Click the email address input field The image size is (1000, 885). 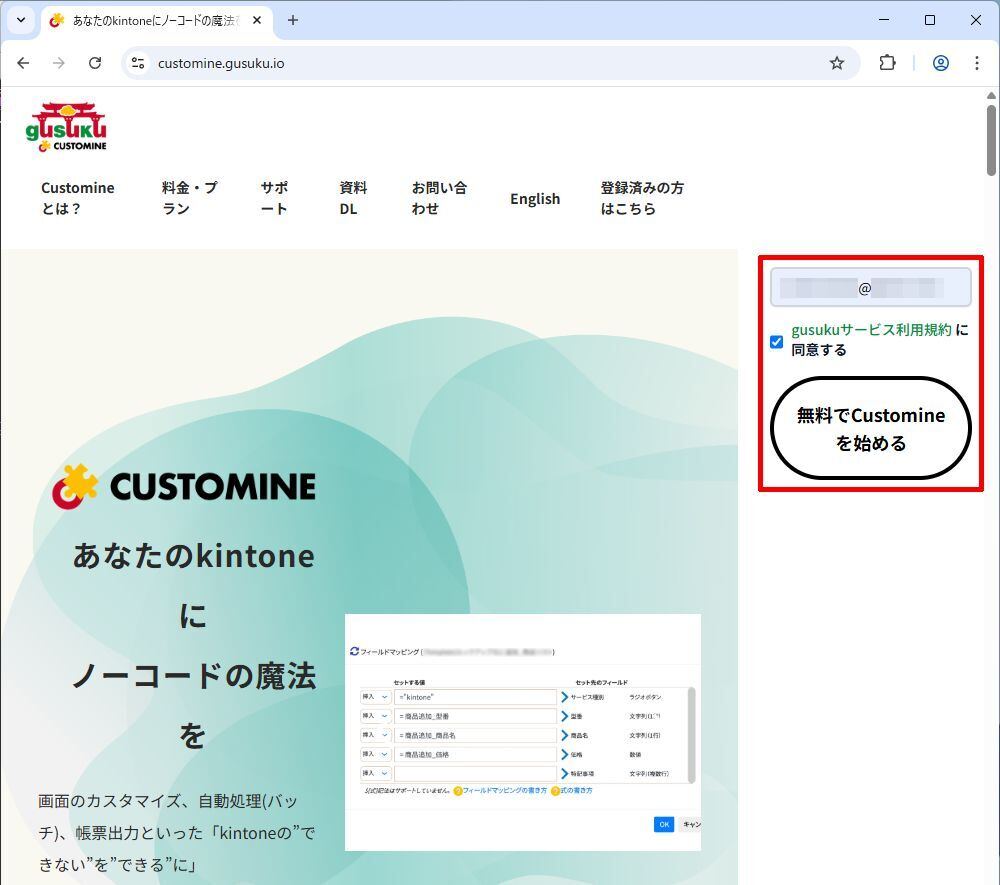pos(871,288)
